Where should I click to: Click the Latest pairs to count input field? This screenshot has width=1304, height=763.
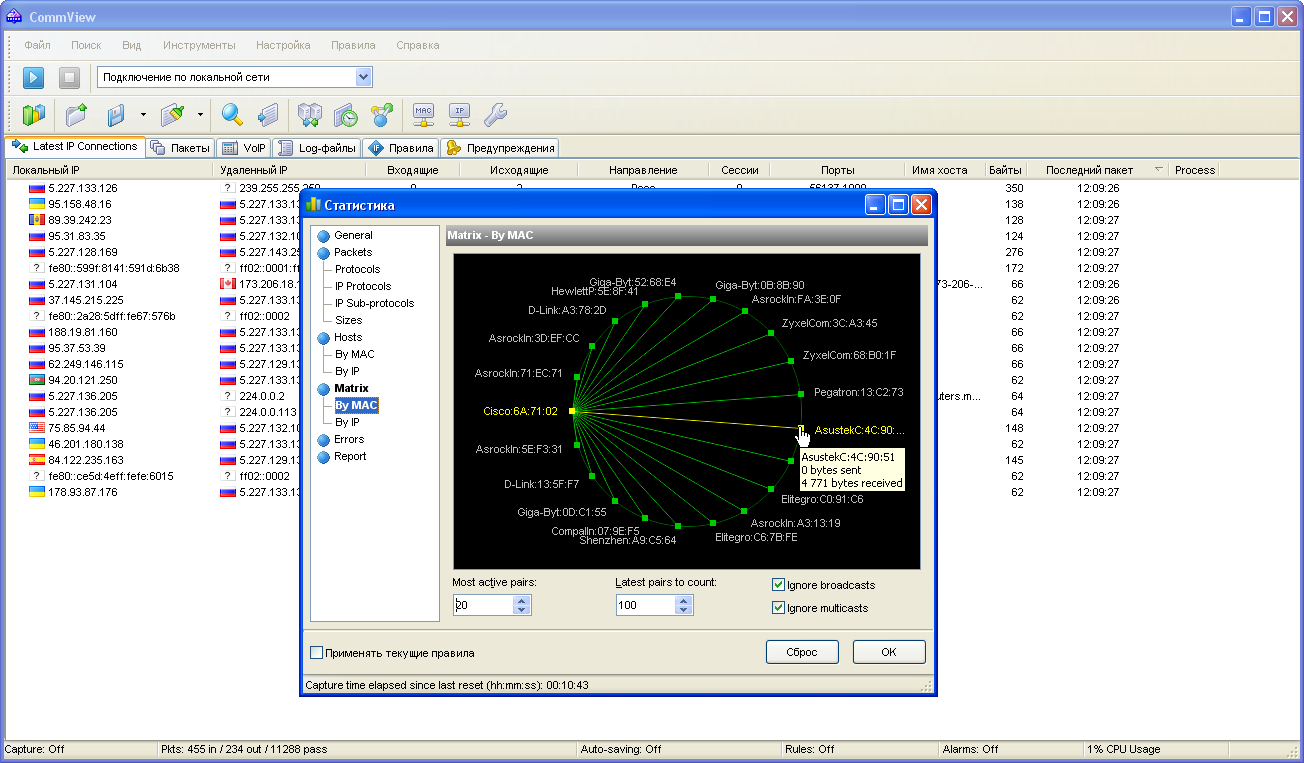(x=645, y=605)
